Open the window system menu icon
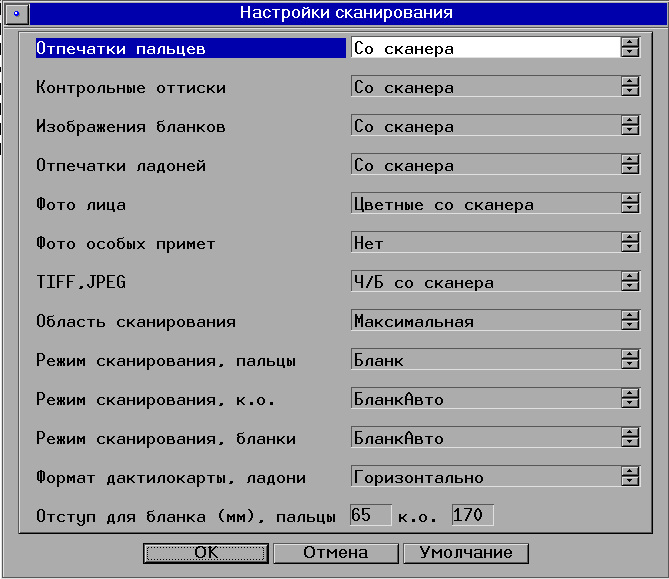 pos(17,14)
